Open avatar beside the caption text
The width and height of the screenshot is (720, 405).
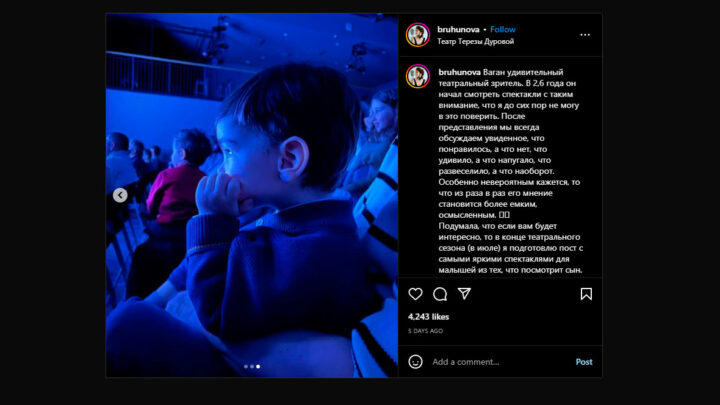[x=417, y=76]
